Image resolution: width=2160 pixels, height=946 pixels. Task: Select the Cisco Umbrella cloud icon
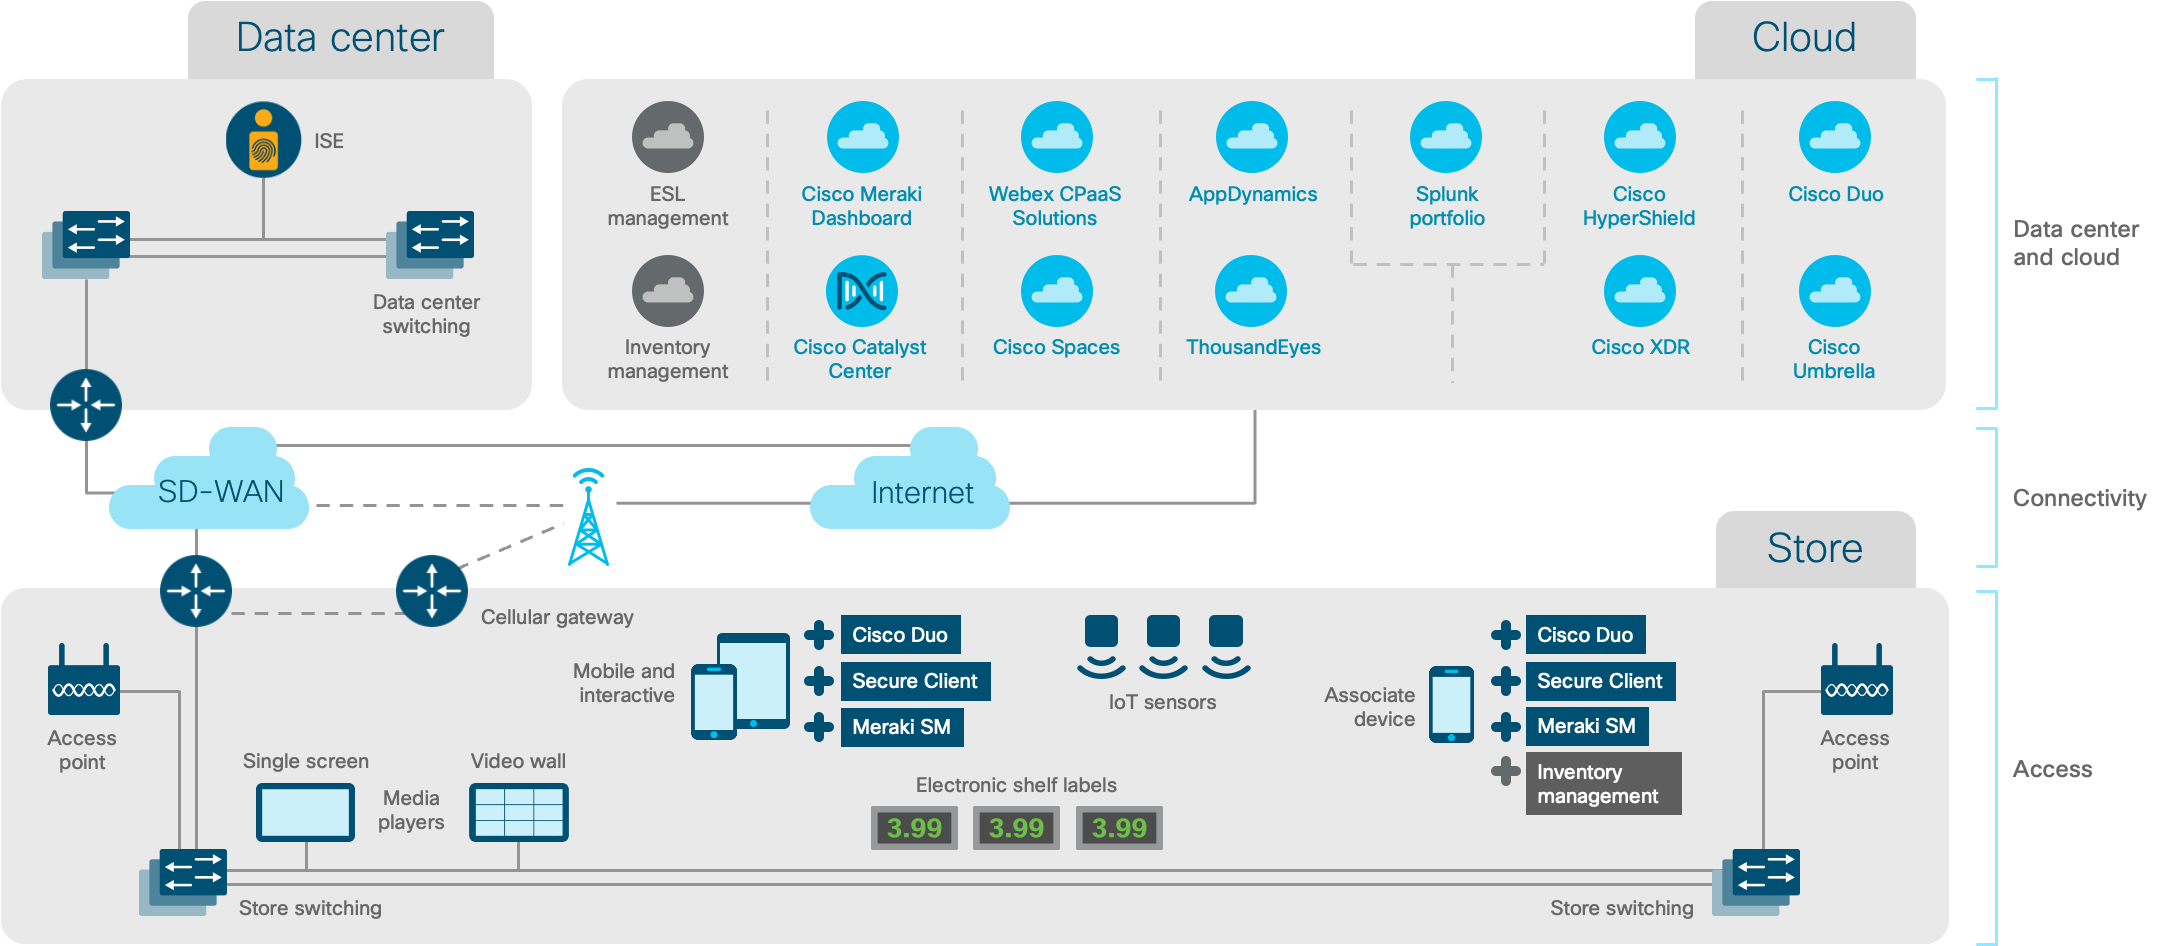pos(1835,291)
